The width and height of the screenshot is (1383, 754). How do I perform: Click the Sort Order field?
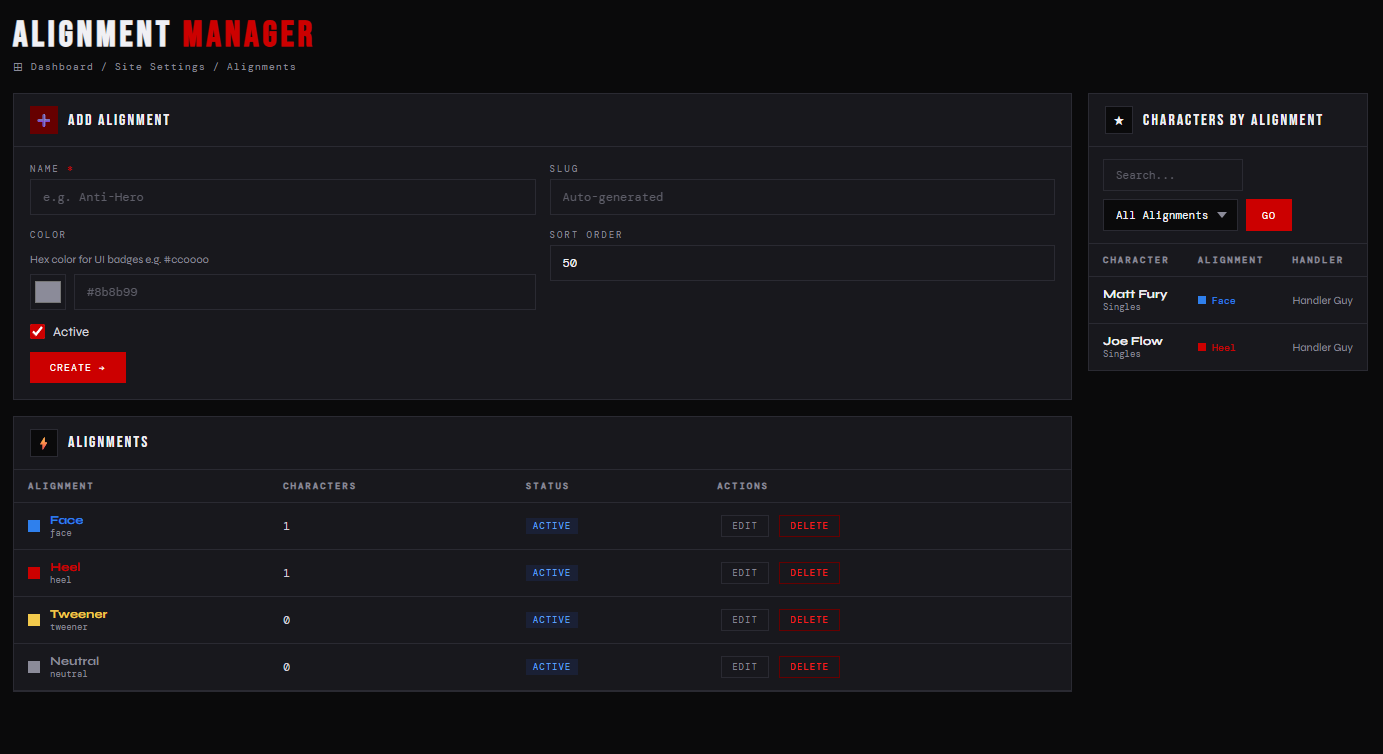pos(802,263)
